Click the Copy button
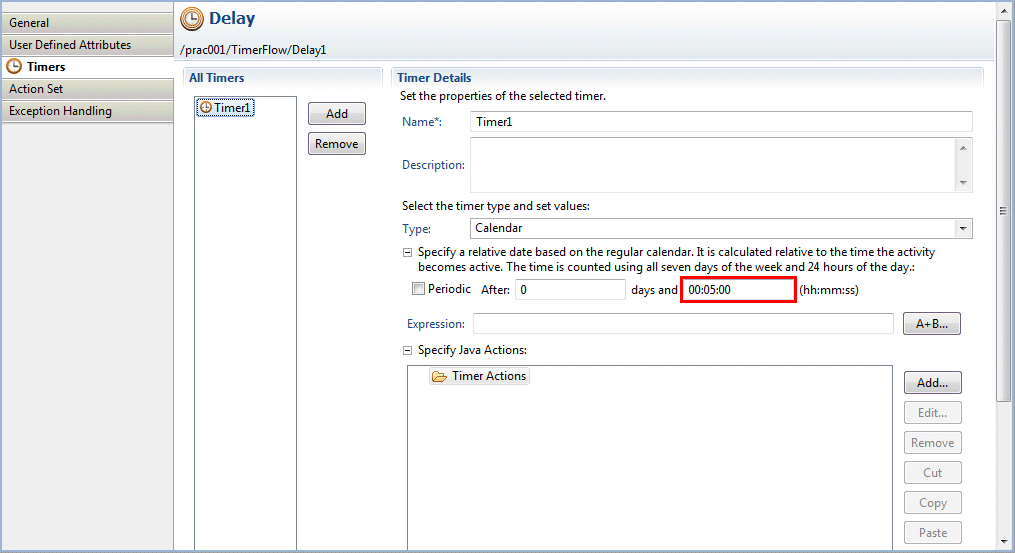This screenshot has height=553, width=1015. click(x=932, y=503)
